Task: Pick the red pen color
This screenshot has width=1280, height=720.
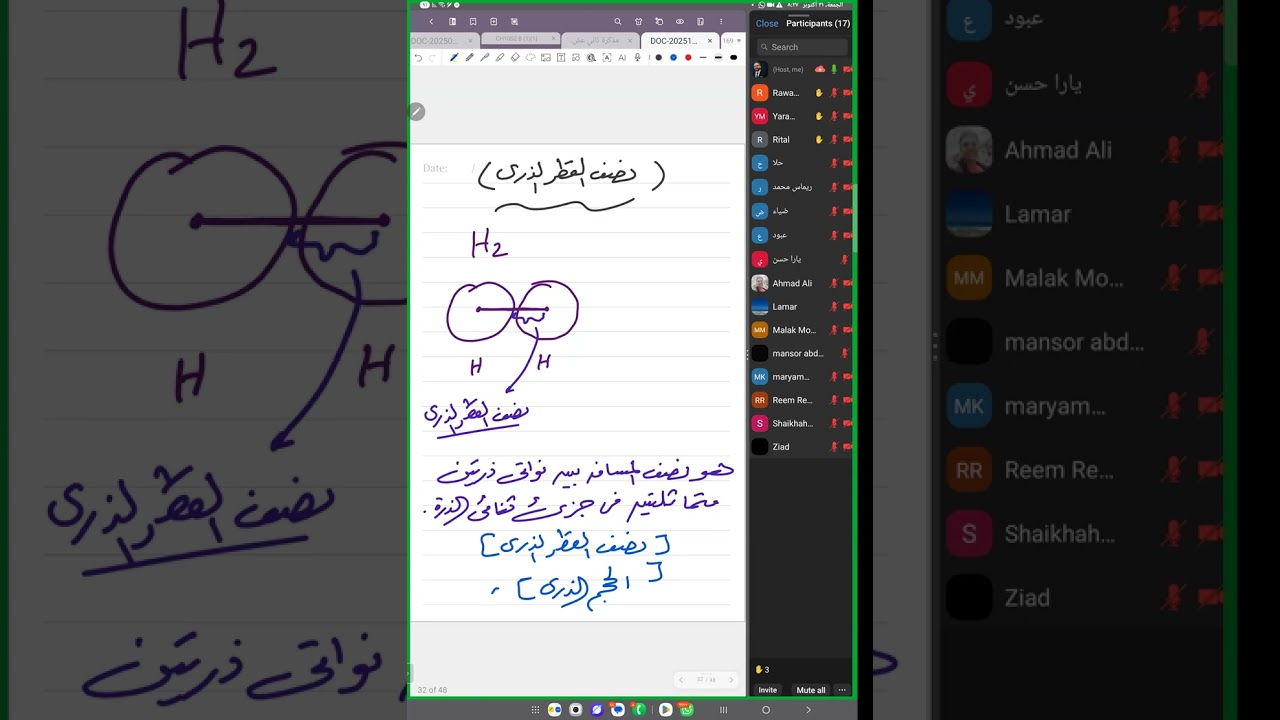Action: coord(688,58)
